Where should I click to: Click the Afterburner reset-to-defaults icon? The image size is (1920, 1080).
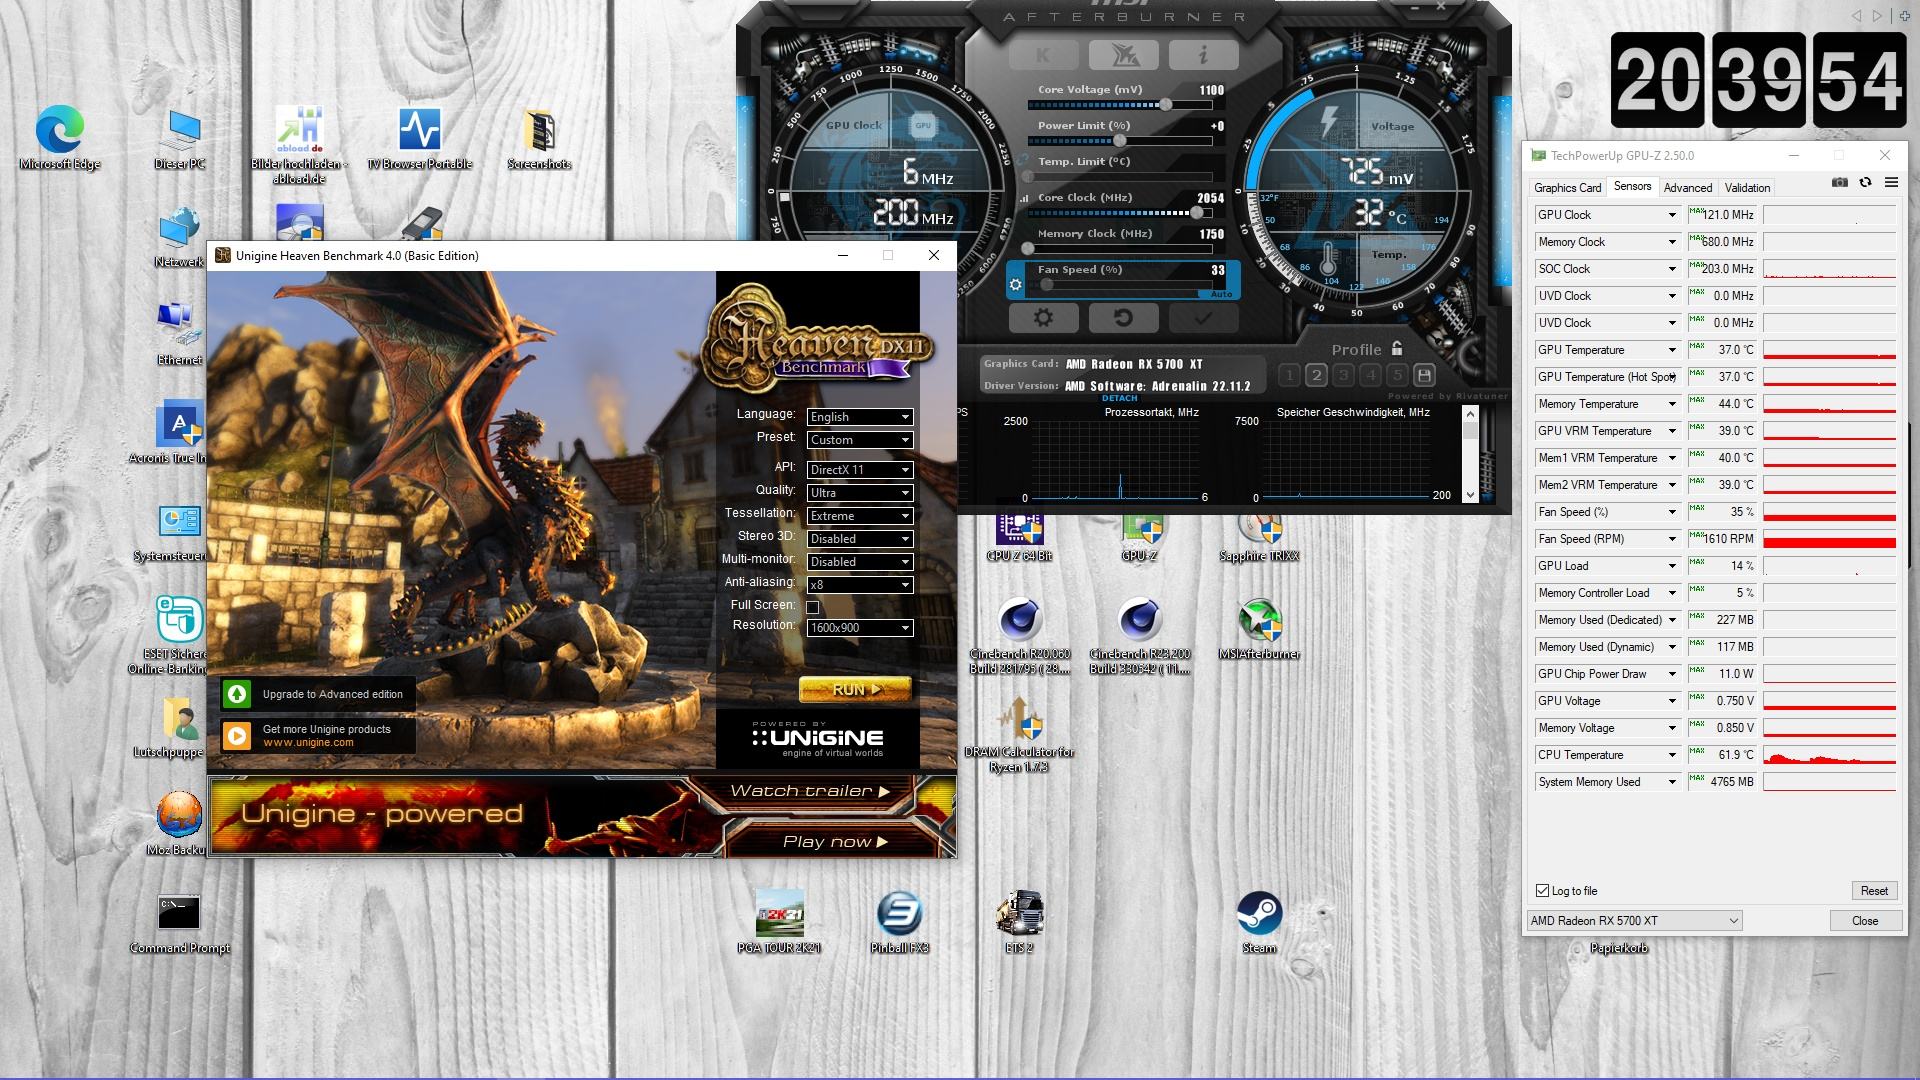coord(1123,318)
